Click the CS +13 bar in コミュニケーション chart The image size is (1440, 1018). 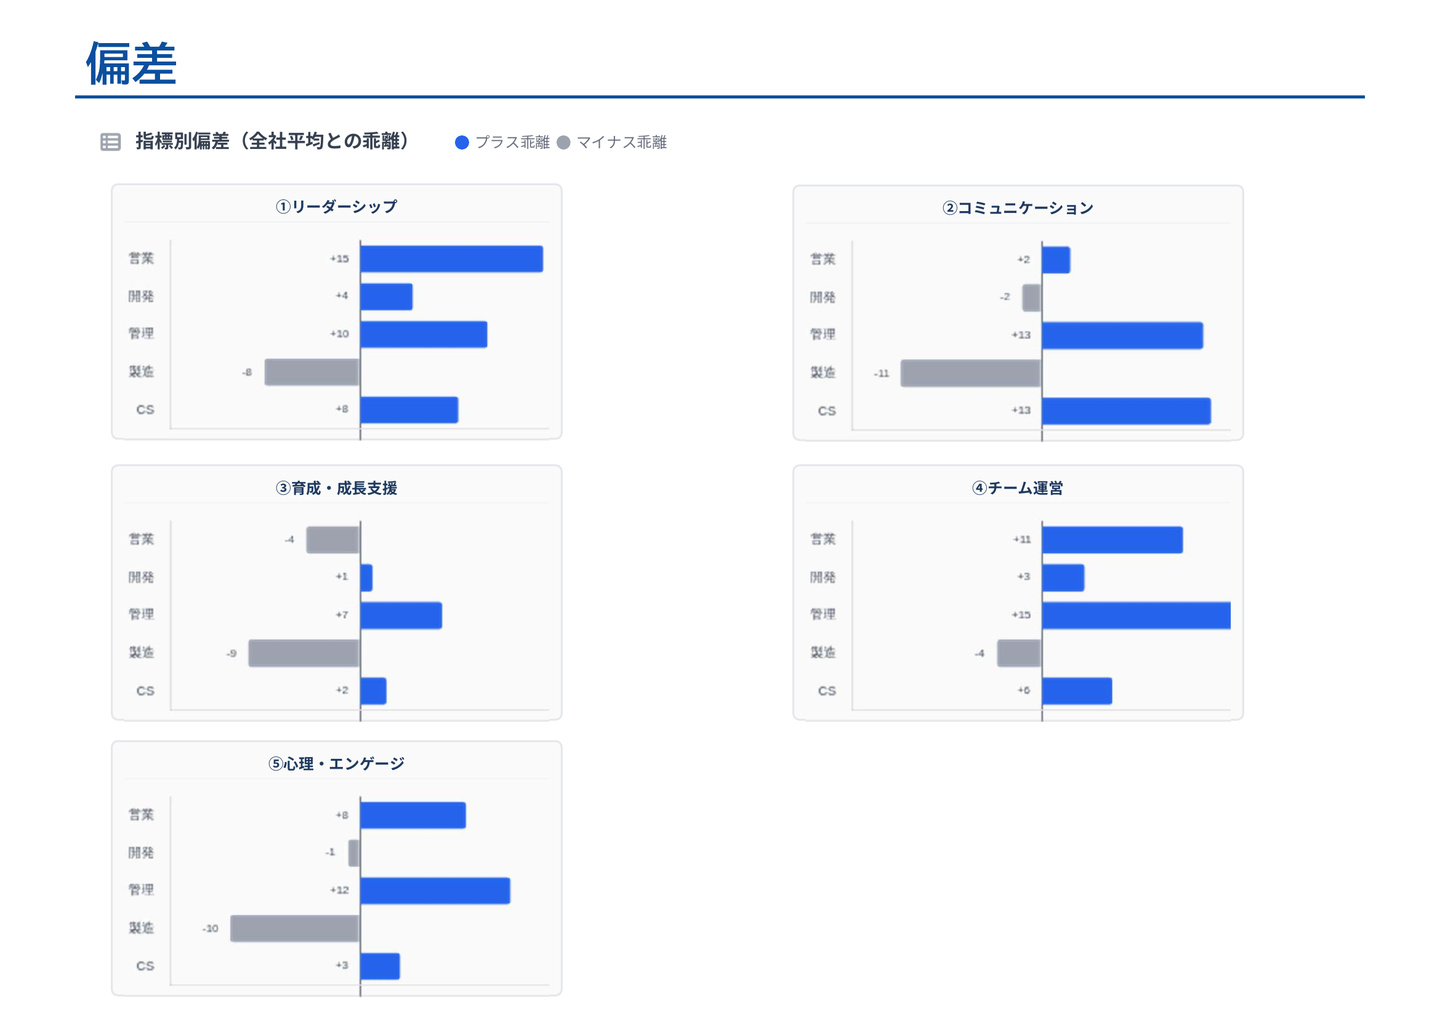point(1126,411)
